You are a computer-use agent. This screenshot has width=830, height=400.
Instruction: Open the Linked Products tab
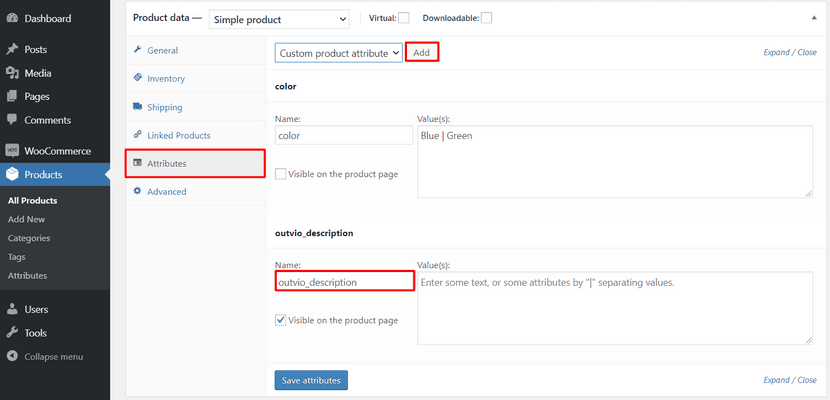178,135
